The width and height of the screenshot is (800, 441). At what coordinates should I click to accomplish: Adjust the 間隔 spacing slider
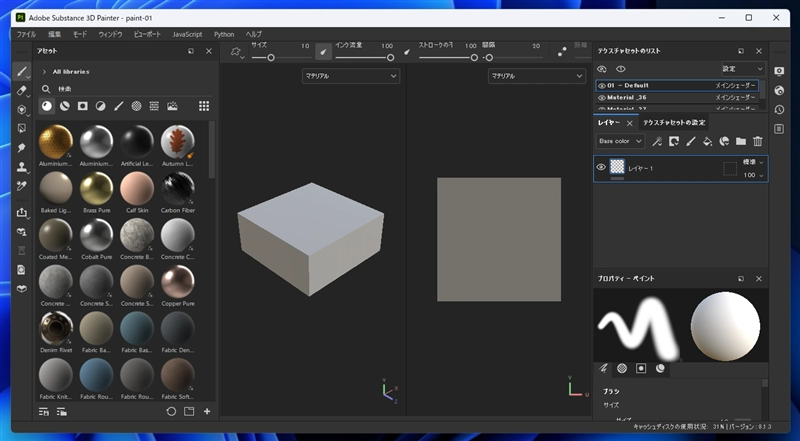pos(512,58)
